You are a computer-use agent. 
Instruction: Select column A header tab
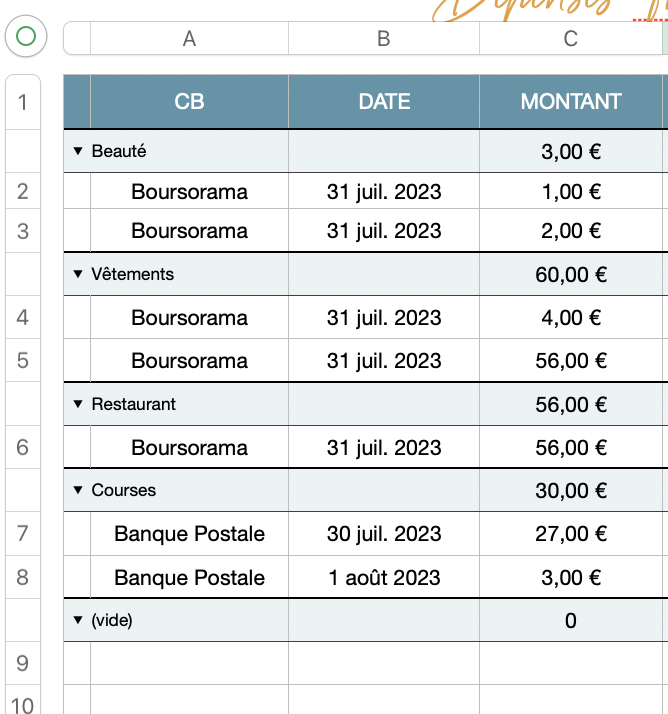[189, 38]
